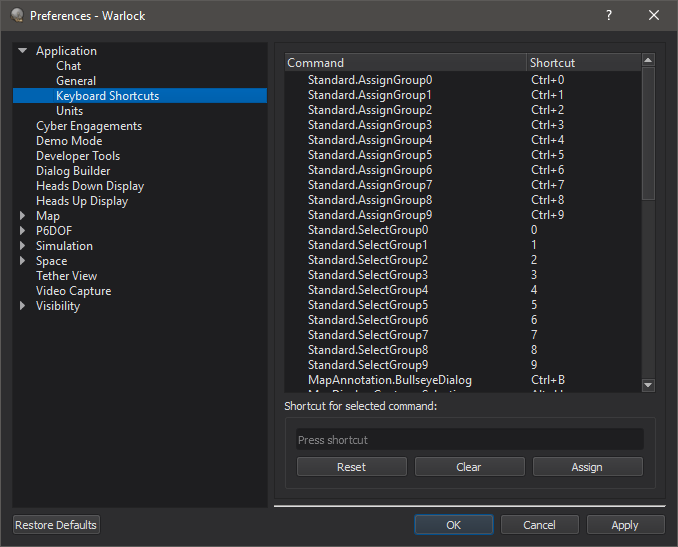This screenshot has width=678, height=547.
Task: Select Cyber Engagements category
Action: click(89, 126)
